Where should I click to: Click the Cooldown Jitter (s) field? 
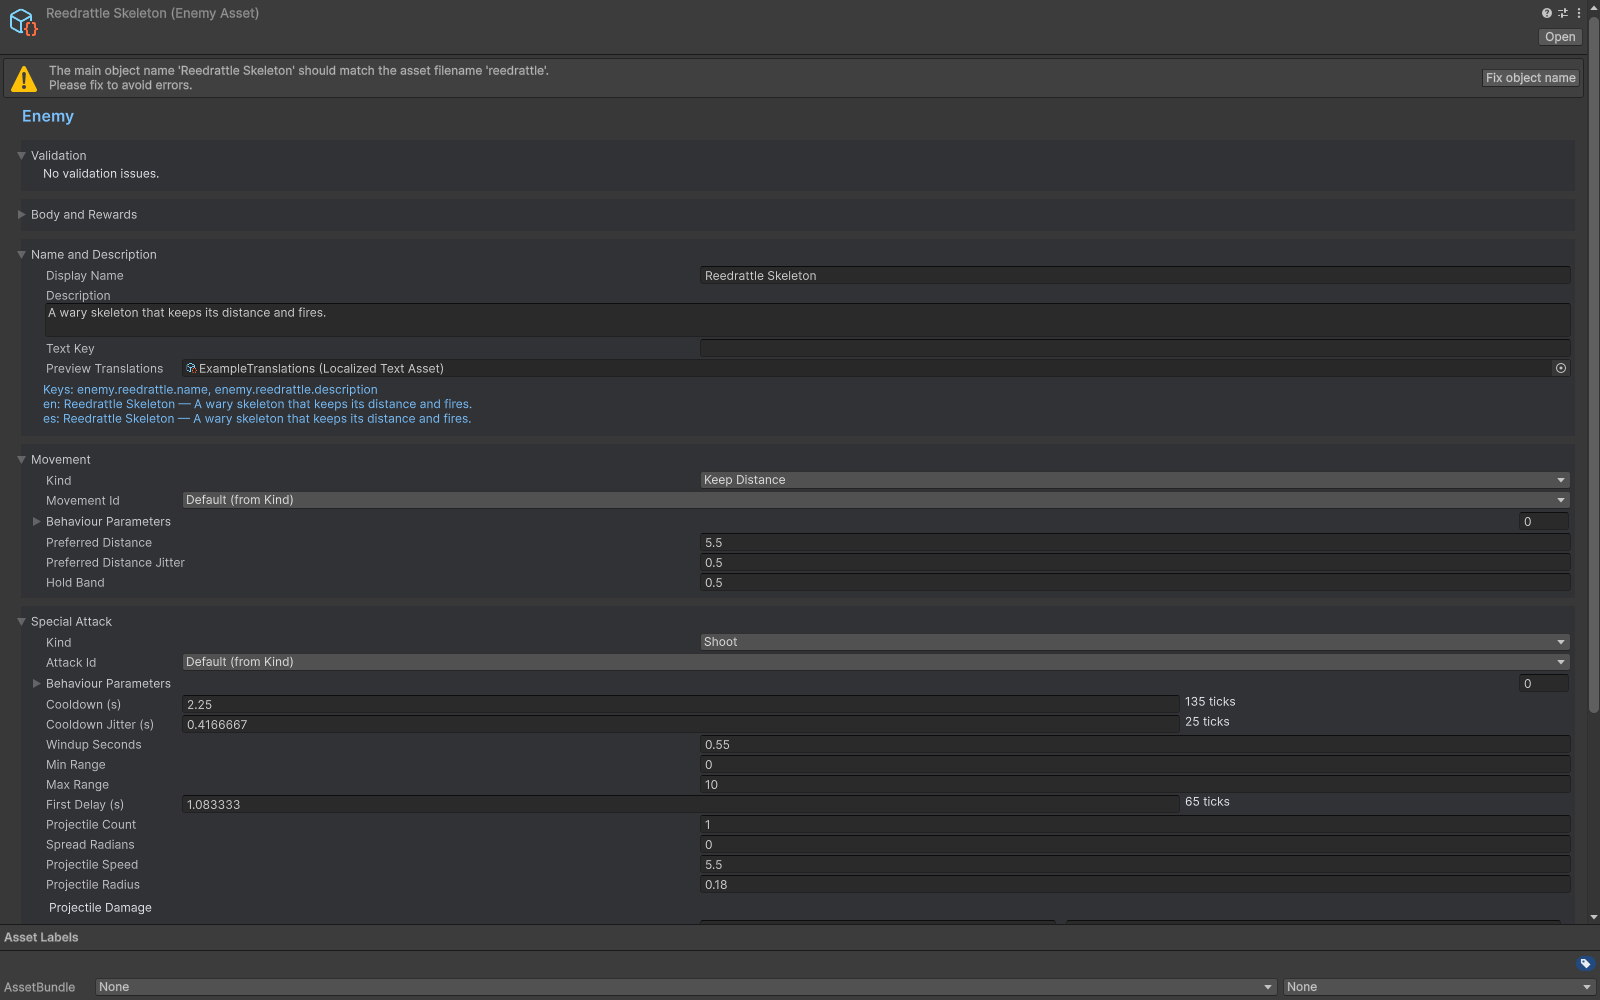coord(681,725)
